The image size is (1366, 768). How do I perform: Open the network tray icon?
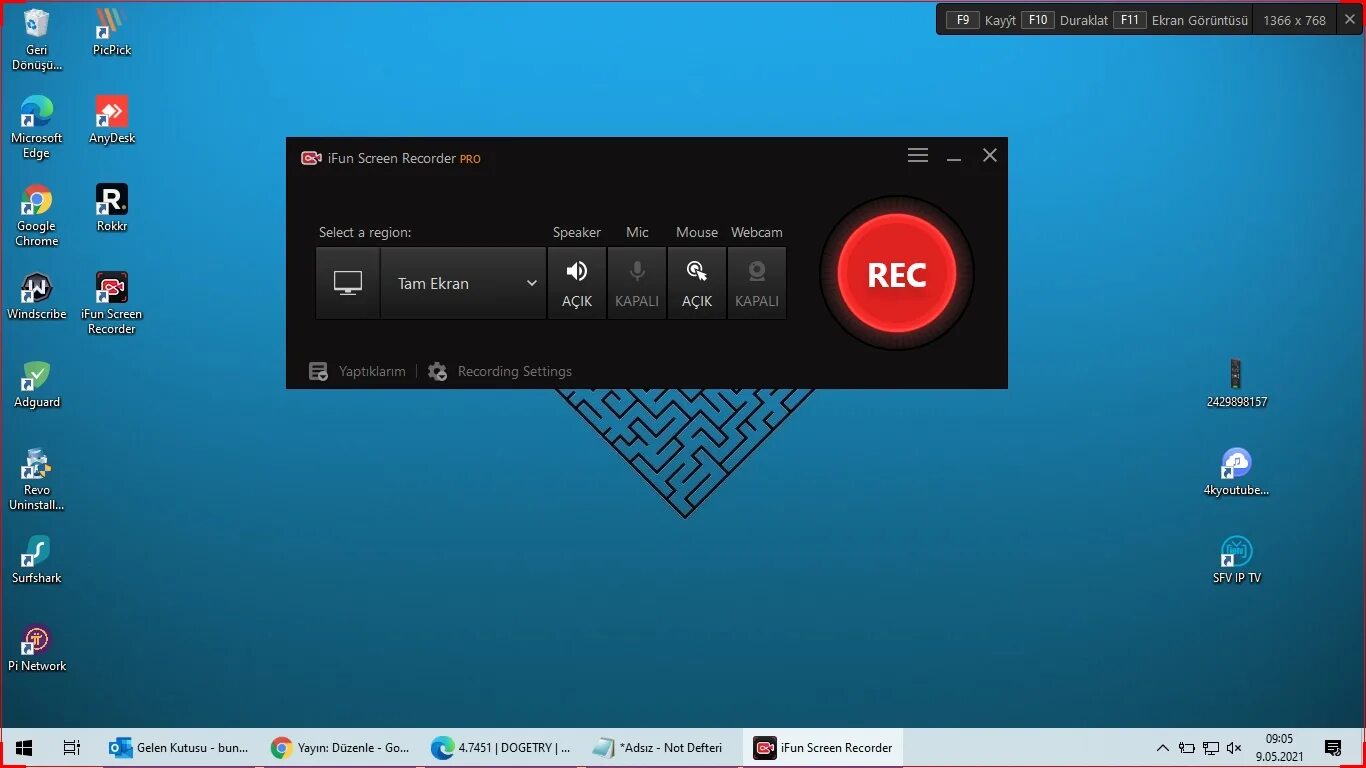tap(1210, 748)
